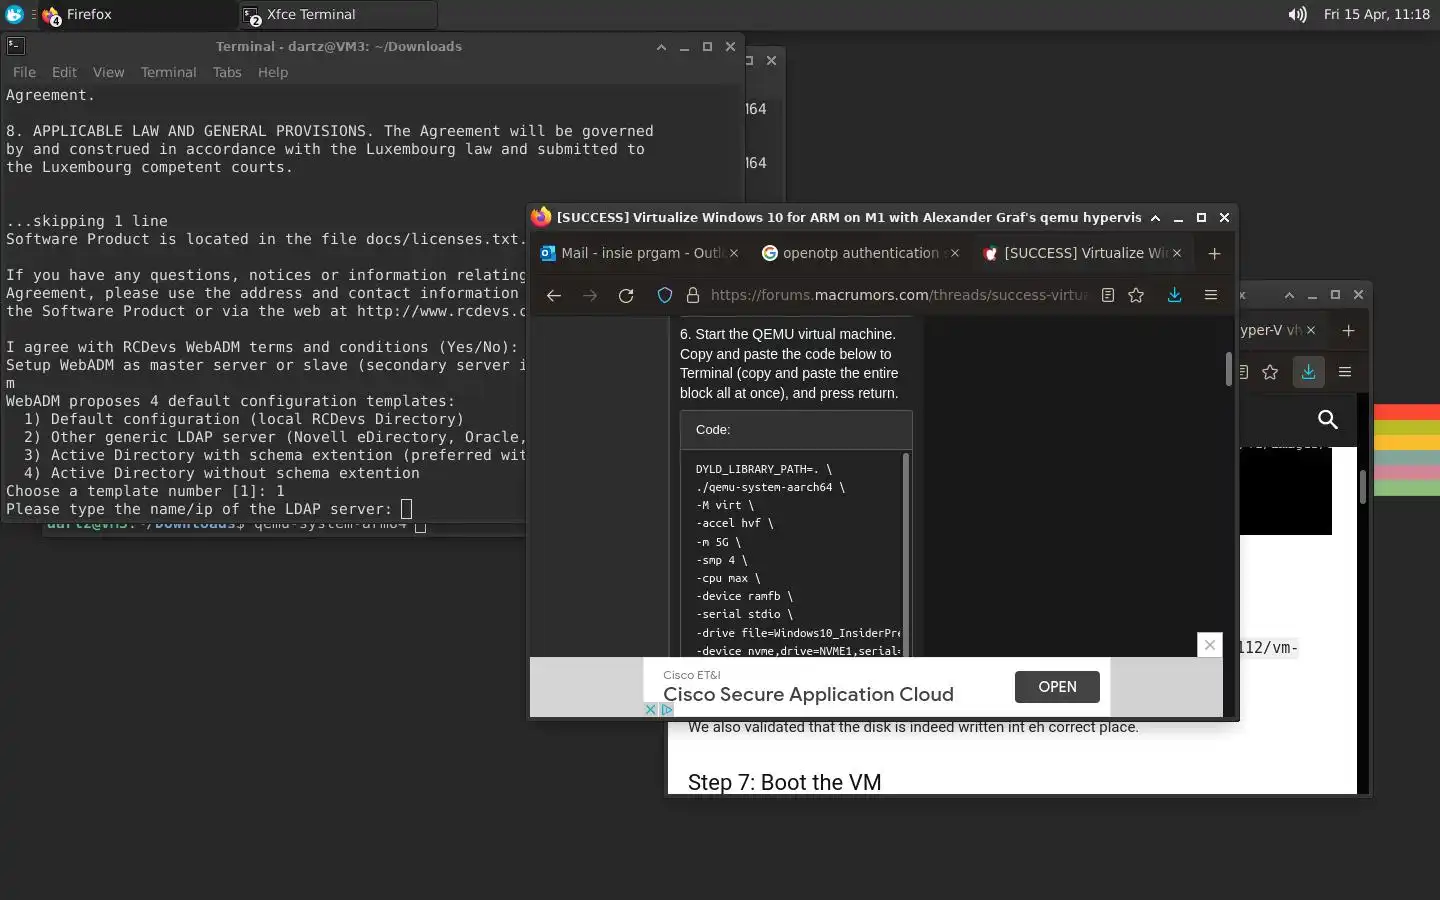Open the Tabs menu in the terminal

click(x=227, y=72)
